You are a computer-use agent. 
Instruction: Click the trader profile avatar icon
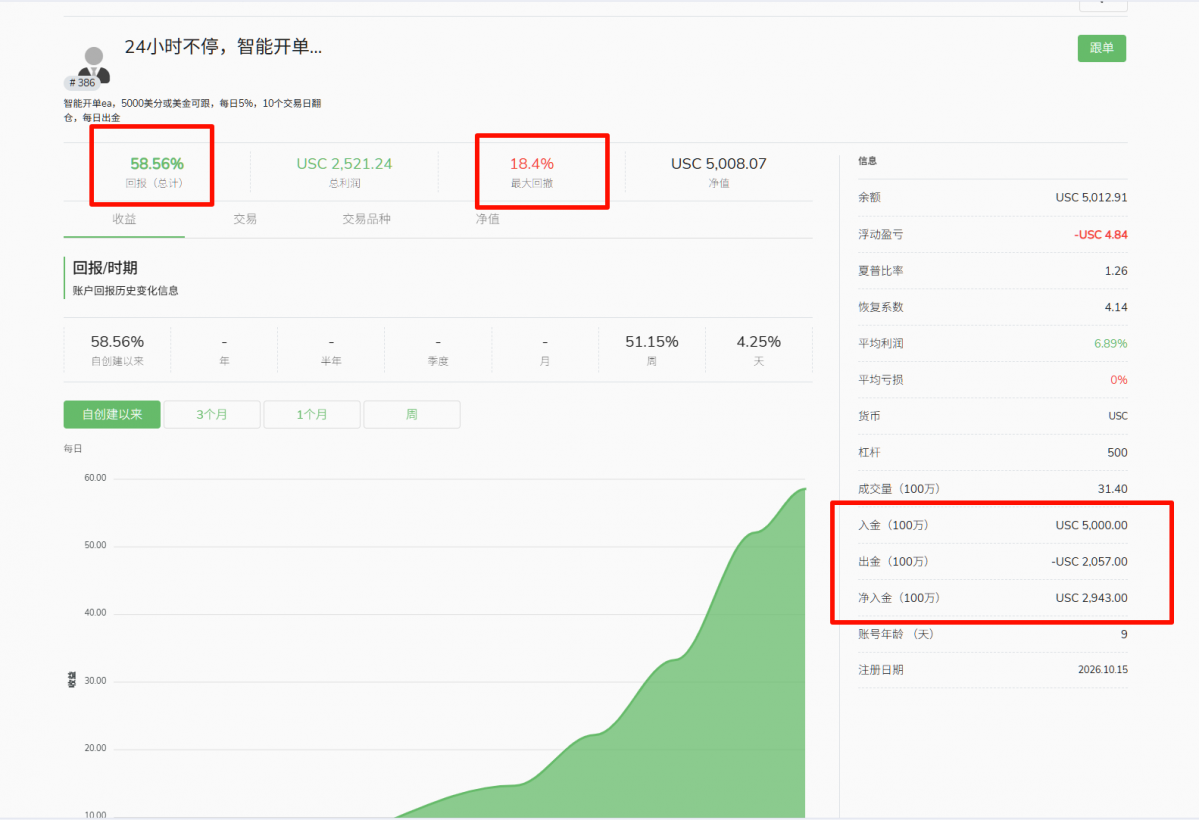(94, 64)
